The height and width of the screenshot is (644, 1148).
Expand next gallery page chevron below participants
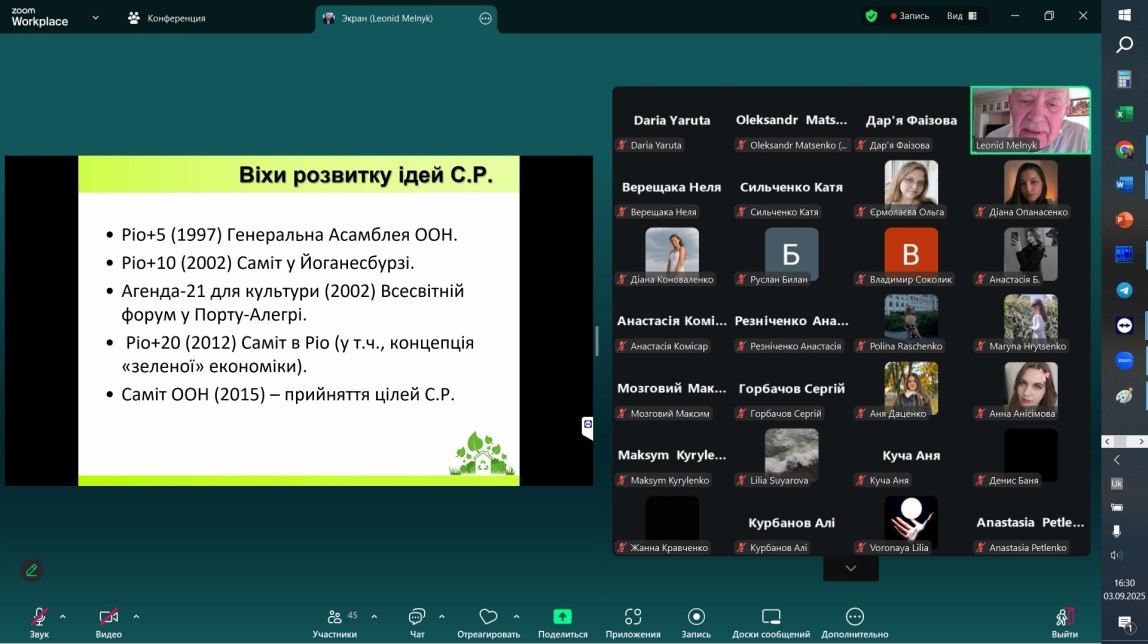click(x=850, y=568)
